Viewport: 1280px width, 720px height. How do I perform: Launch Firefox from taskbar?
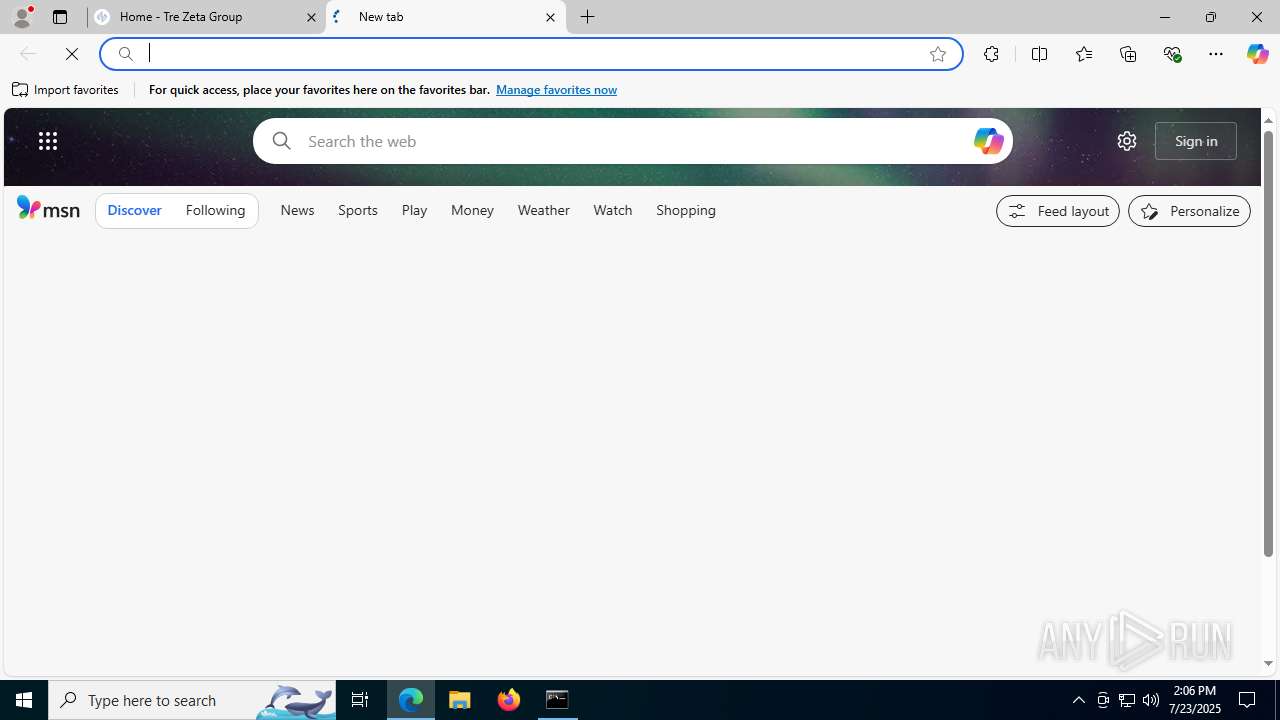click(x=509, y=700)
